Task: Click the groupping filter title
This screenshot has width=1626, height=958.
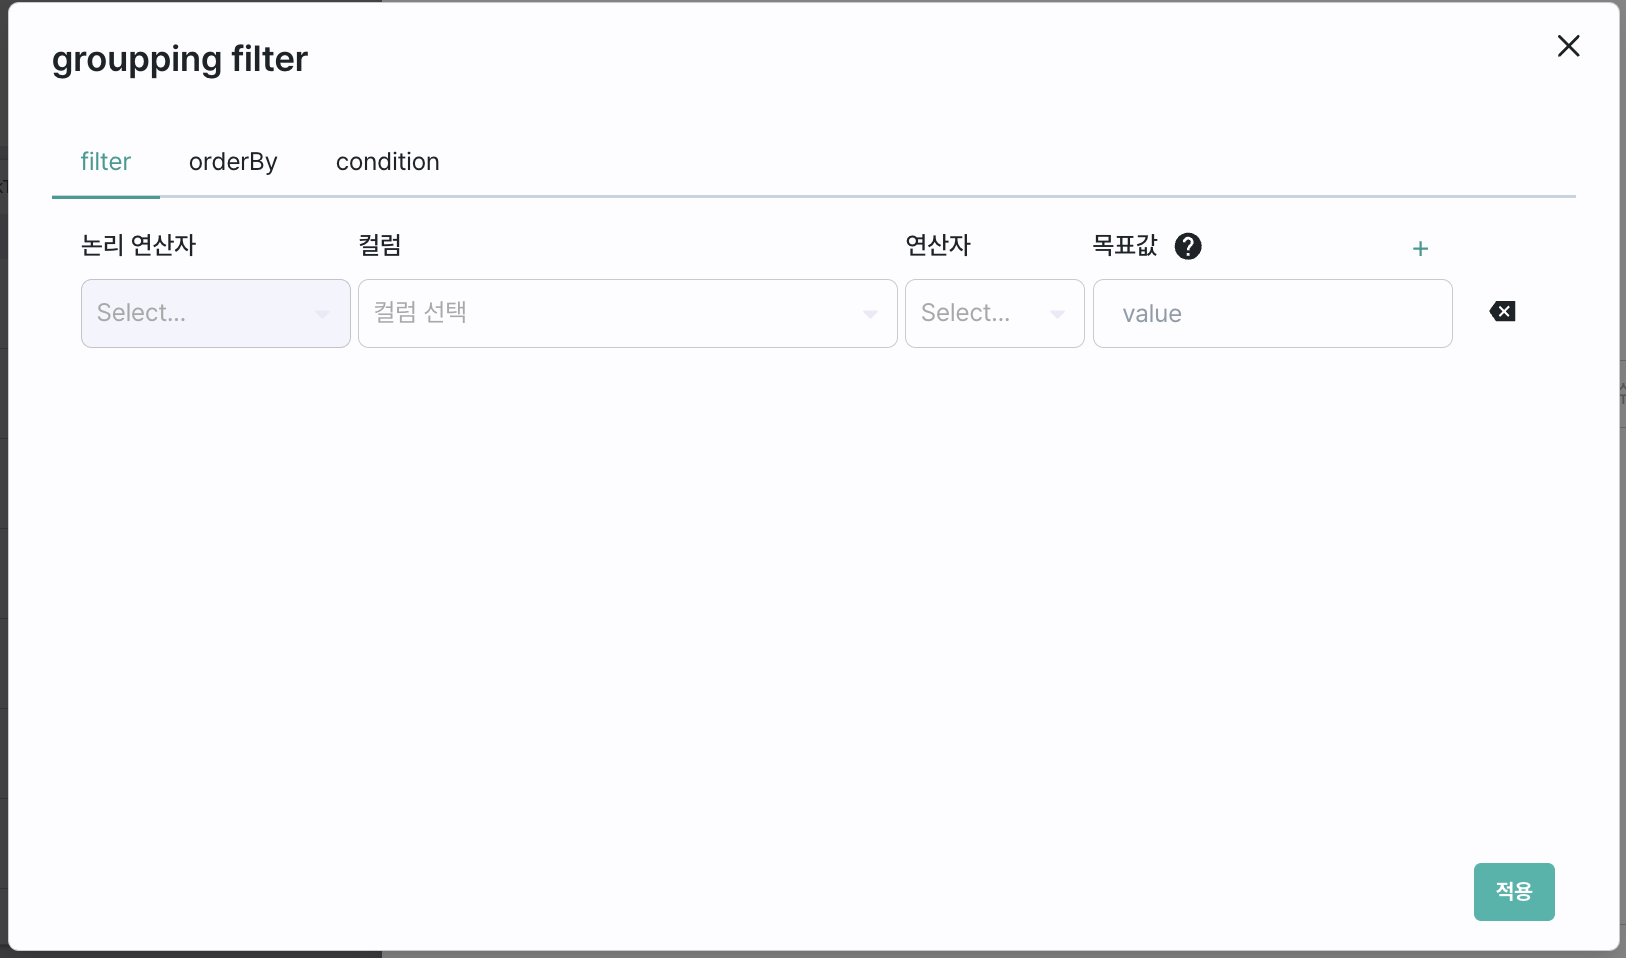Action: point(180,59)
